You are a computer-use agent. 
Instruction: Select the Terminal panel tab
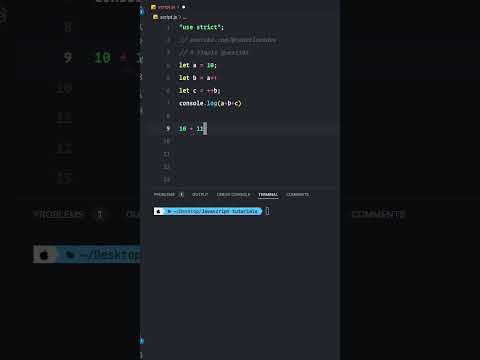point(268,195)
